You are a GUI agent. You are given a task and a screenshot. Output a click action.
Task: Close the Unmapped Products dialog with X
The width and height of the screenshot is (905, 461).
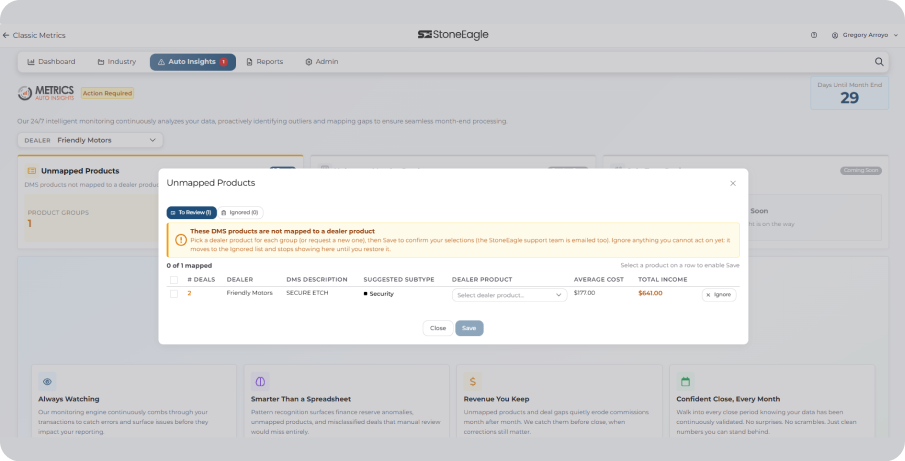pyautogui.click(x=732, y=183)
